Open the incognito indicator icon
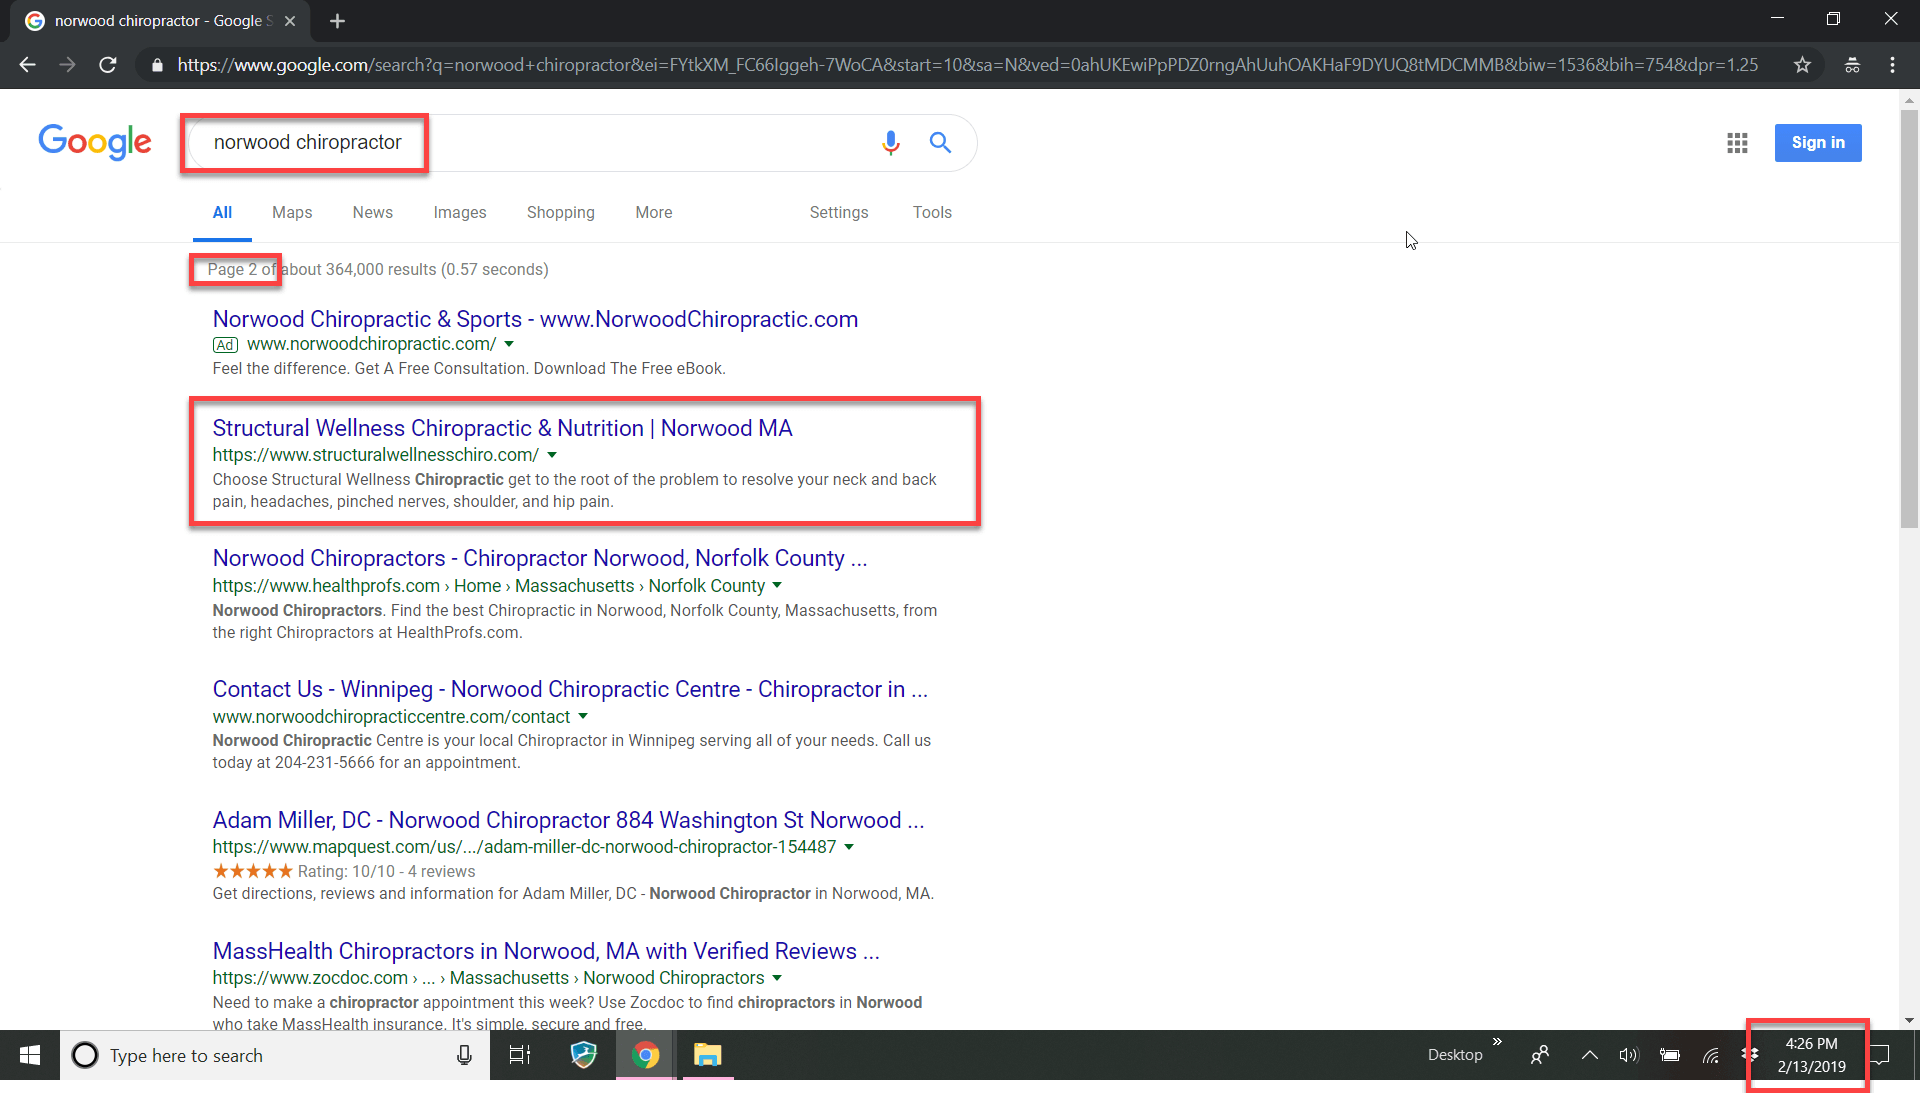Screen dimensions: 1920x1093 tap(1852, 65)
